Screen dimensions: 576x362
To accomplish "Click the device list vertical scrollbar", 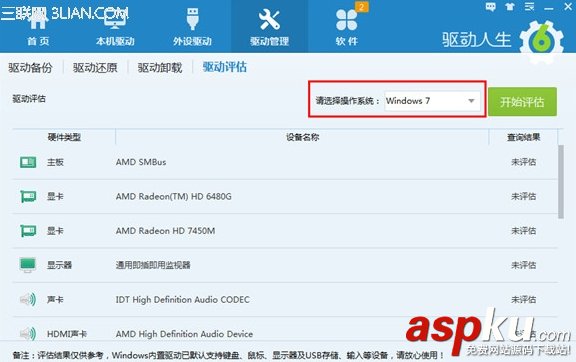I will (561, 182).
